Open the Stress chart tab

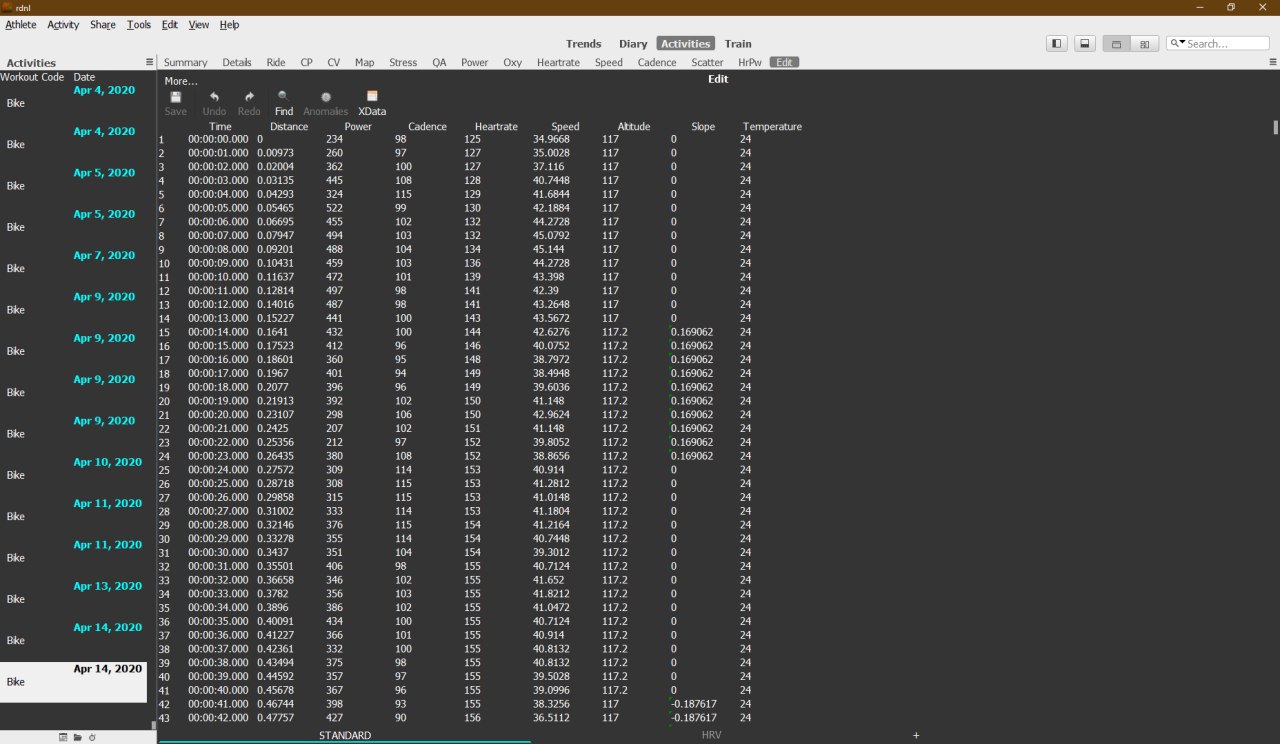pos(403,62)
